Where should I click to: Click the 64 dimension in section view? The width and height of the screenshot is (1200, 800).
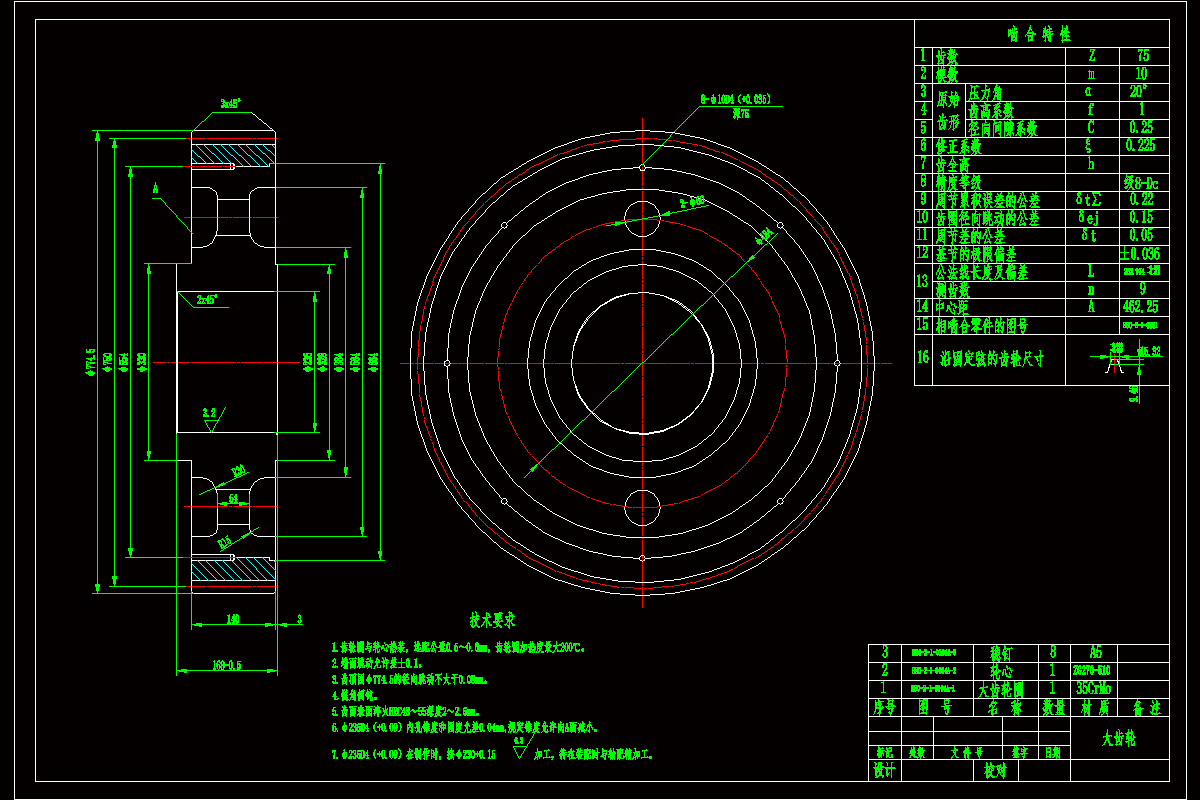pos(233,497)
